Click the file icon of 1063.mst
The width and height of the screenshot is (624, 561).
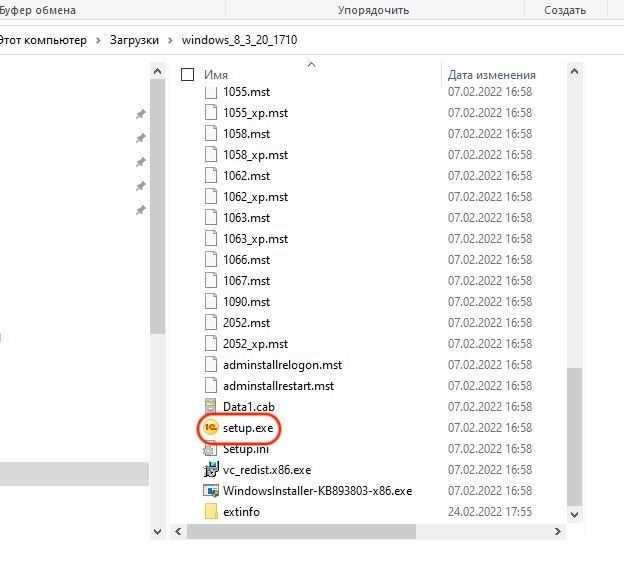coord(211,218)
